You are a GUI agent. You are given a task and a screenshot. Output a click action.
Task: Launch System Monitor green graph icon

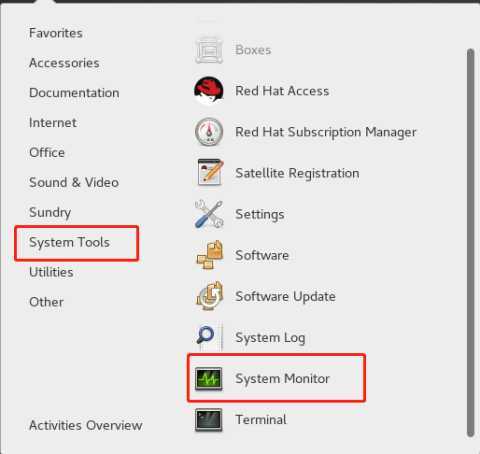point(209,379)
